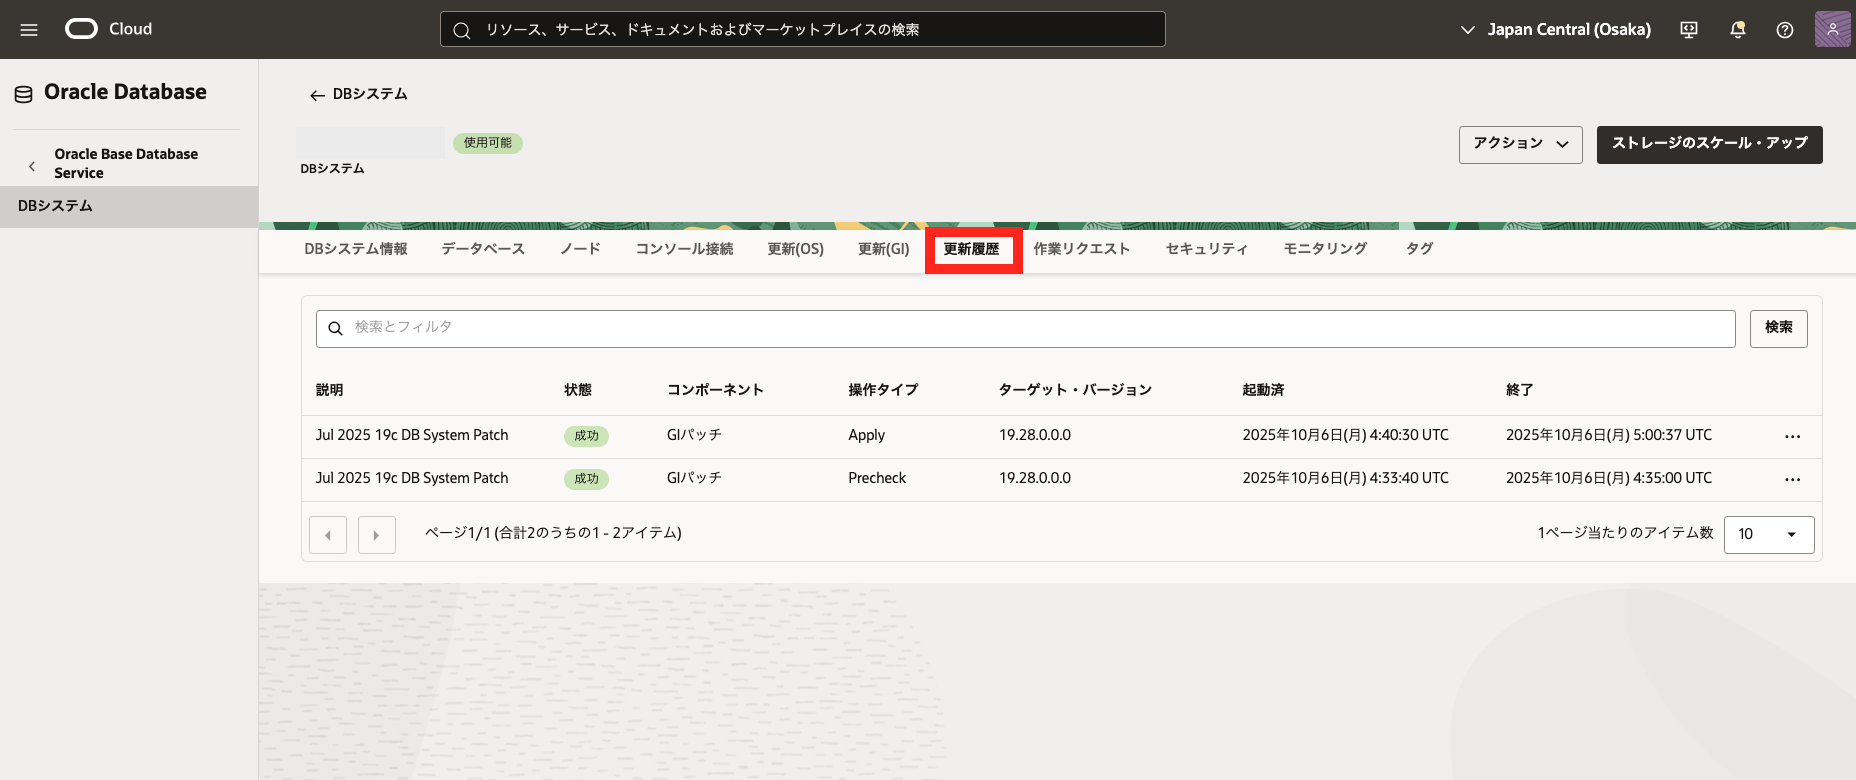Go back via the Oracle Base Database Service chevron
The width and height of the screenshot is (1856, 780).
[32, 166]
